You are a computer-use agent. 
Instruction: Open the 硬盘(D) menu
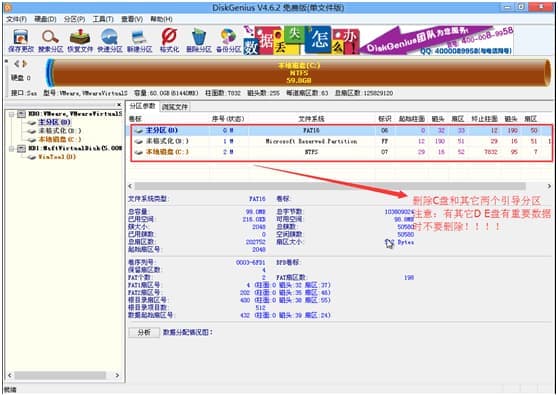(x=45, y=19)
